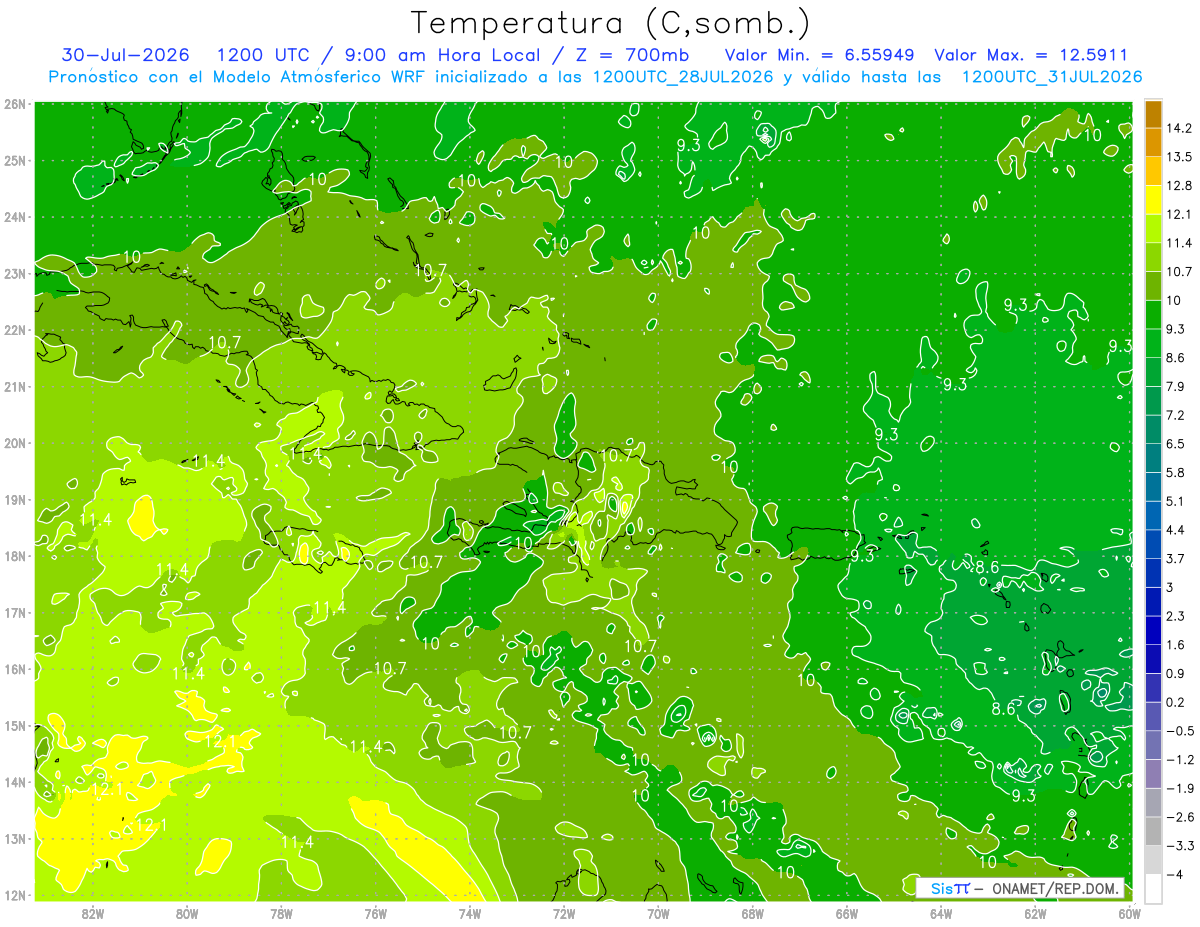This screenshot has height=927, width=1200.
Task: Click the '1200UTC_28JUL2026' initialization time
Action: (682, 76)
